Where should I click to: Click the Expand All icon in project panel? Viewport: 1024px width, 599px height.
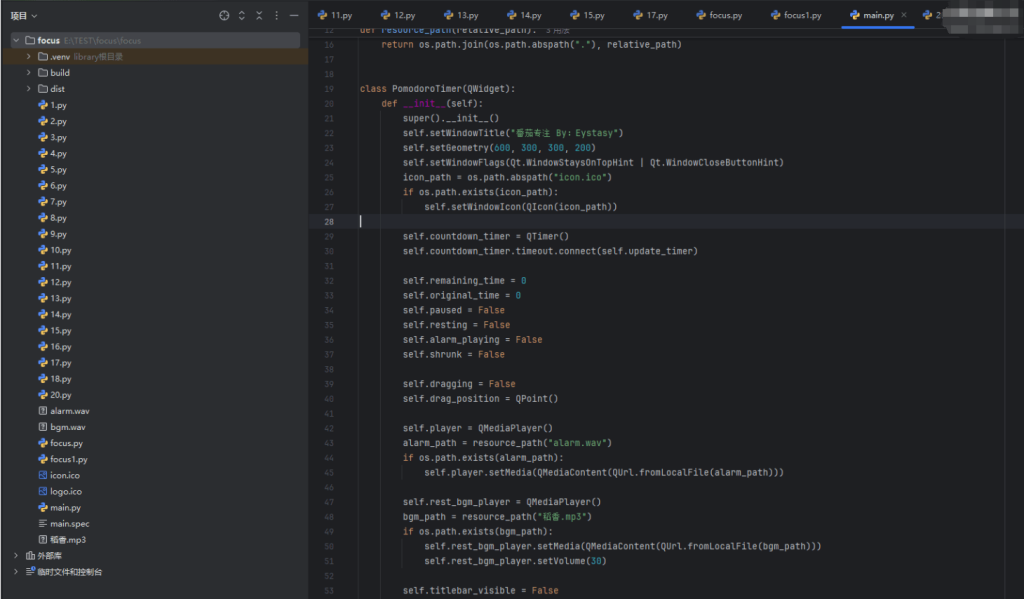click(242, 16)
